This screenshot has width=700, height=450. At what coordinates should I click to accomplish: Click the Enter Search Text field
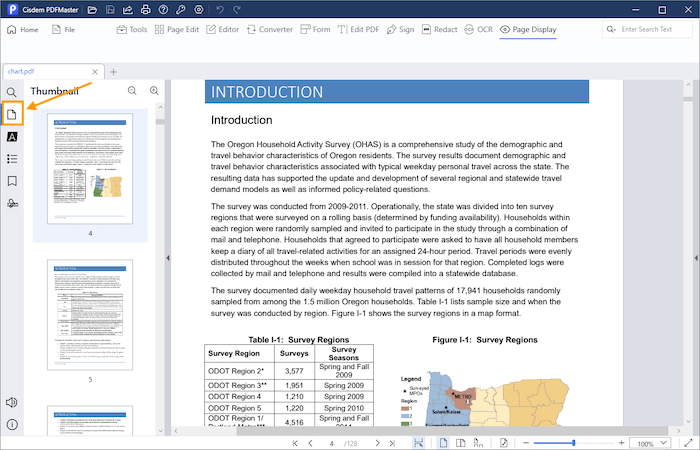tap(647, 29)
